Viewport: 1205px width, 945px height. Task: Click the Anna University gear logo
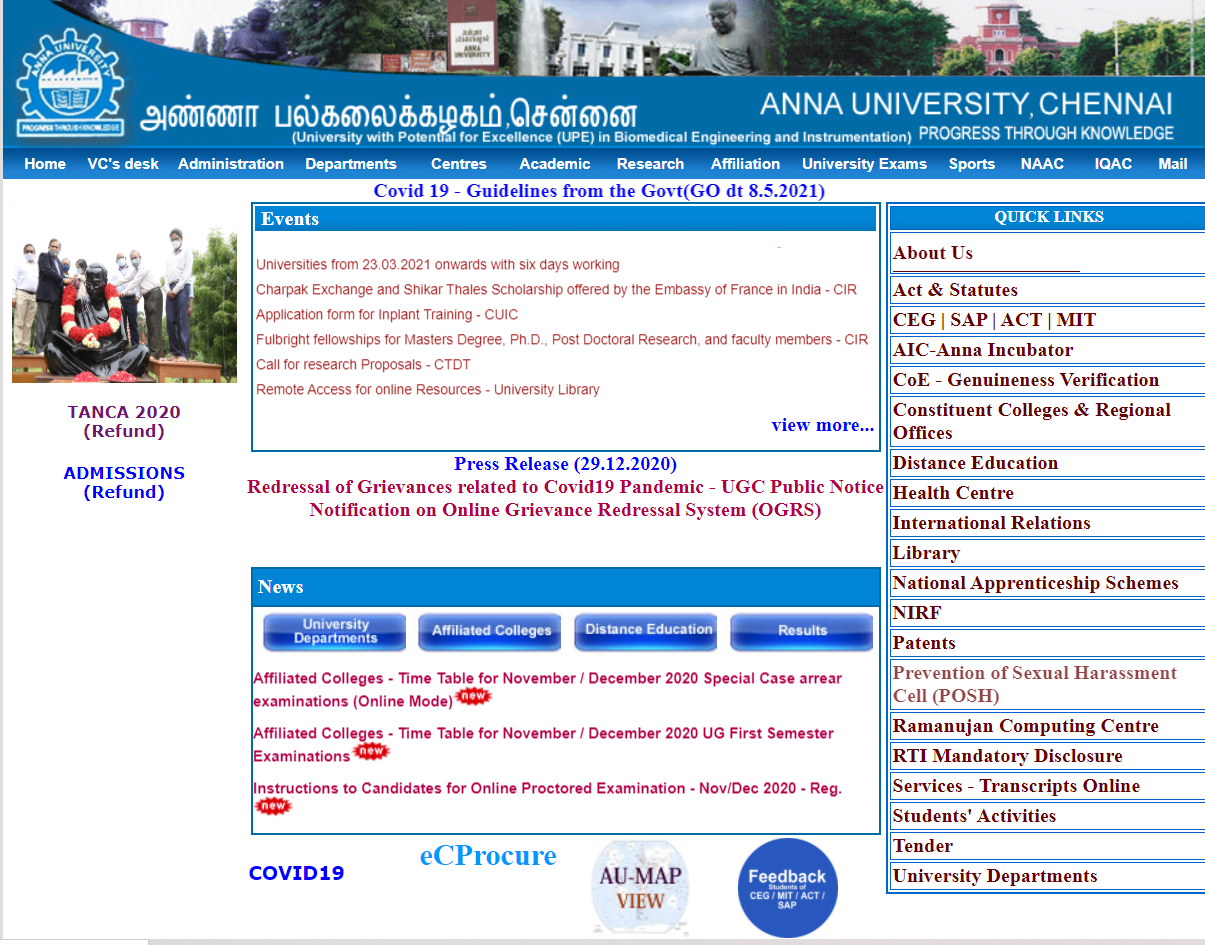pyautogui.click(x=70, y=85)
